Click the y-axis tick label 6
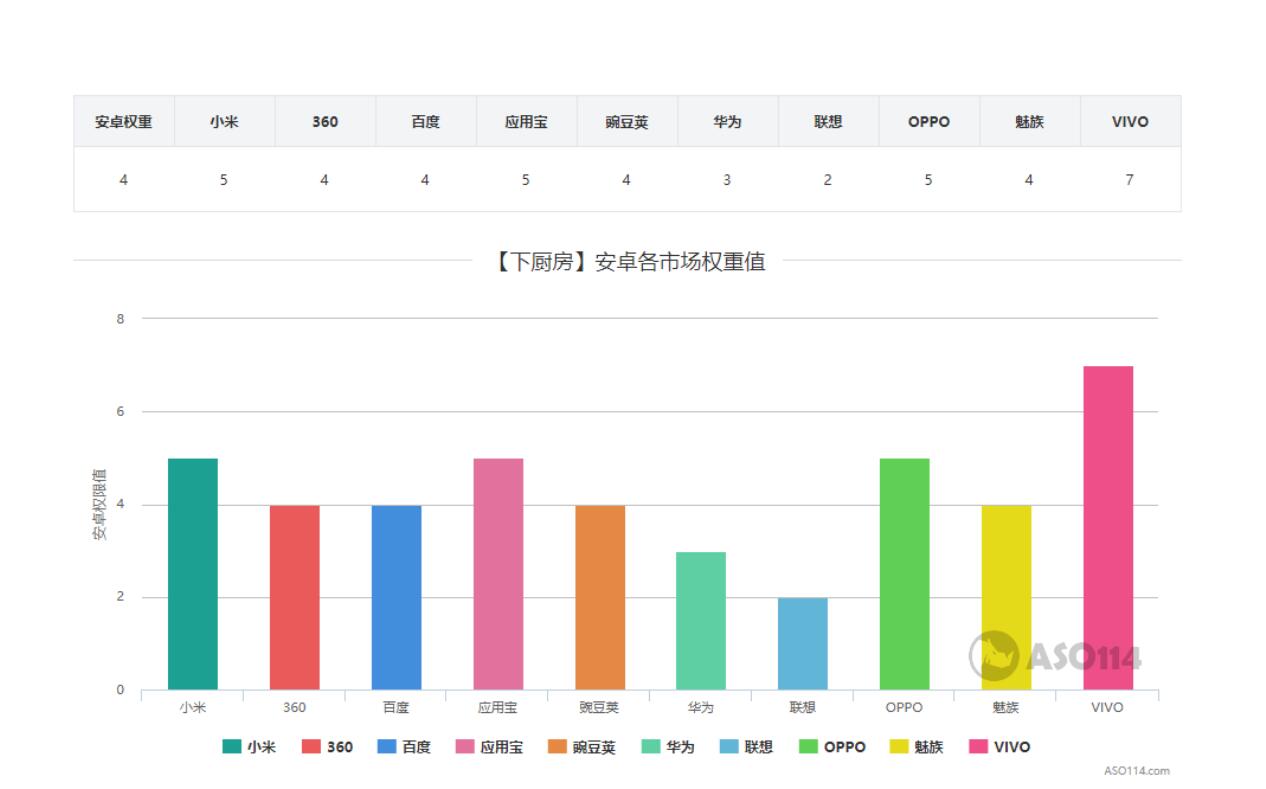The image size is (1266, 789). pos(121,411)
